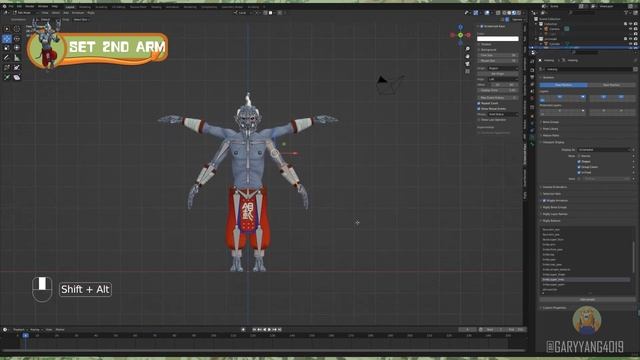This screenshot has height=360, width=640.
Task: Select the Rotate tool
Action: (x=17, y=39)
